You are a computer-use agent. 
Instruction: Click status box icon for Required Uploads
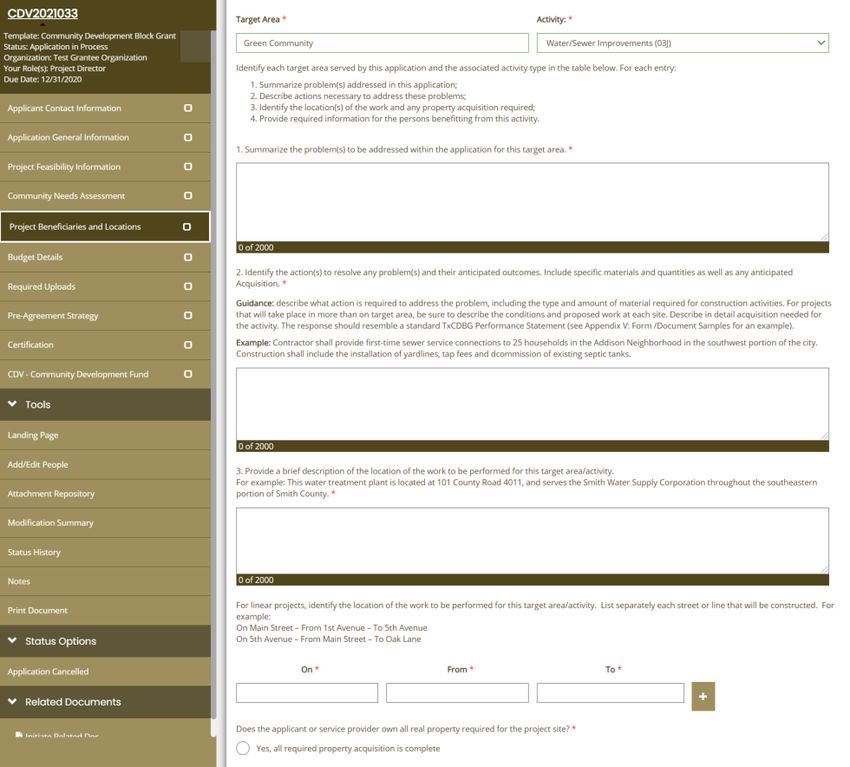click(188, 286)
